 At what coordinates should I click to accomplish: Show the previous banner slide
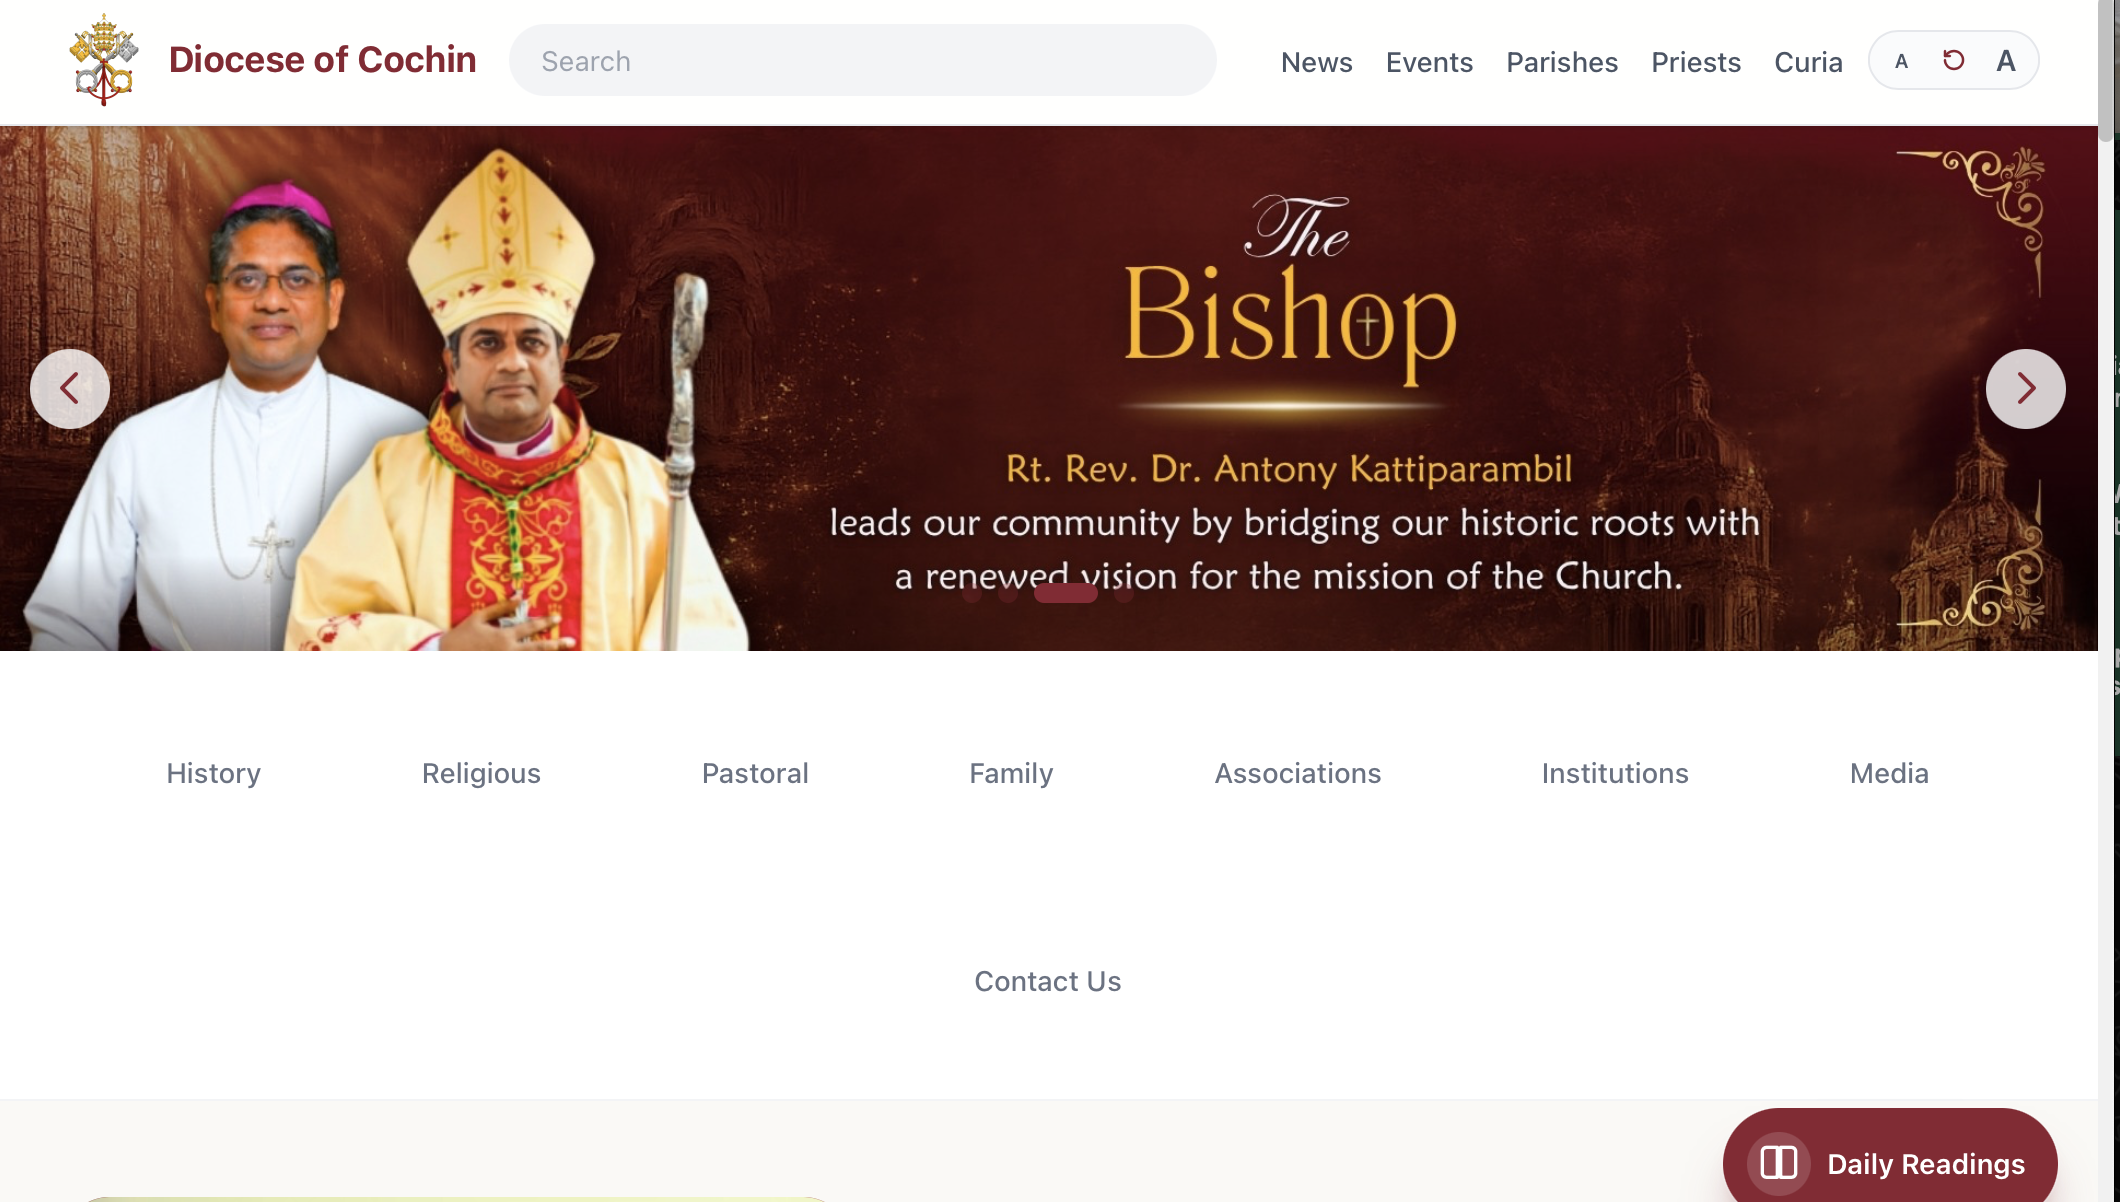coord(70,388)
